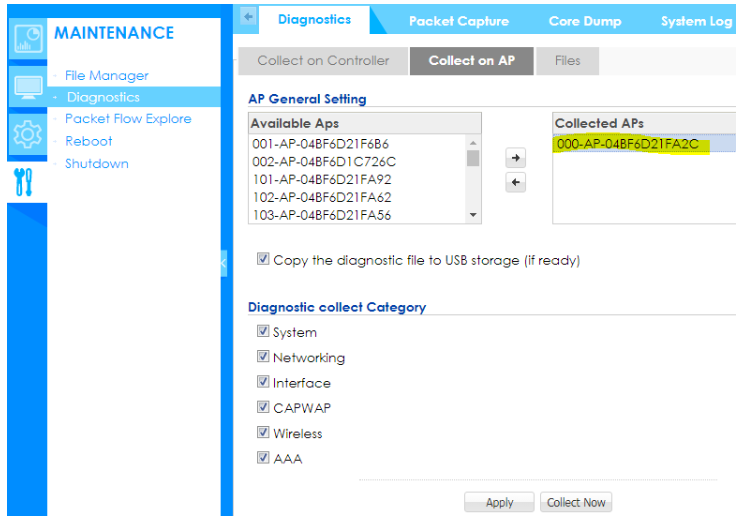Open the Dashboard chart icon in sidebar
The width and height of the screenshot is (742, 524).
[27, 36]
